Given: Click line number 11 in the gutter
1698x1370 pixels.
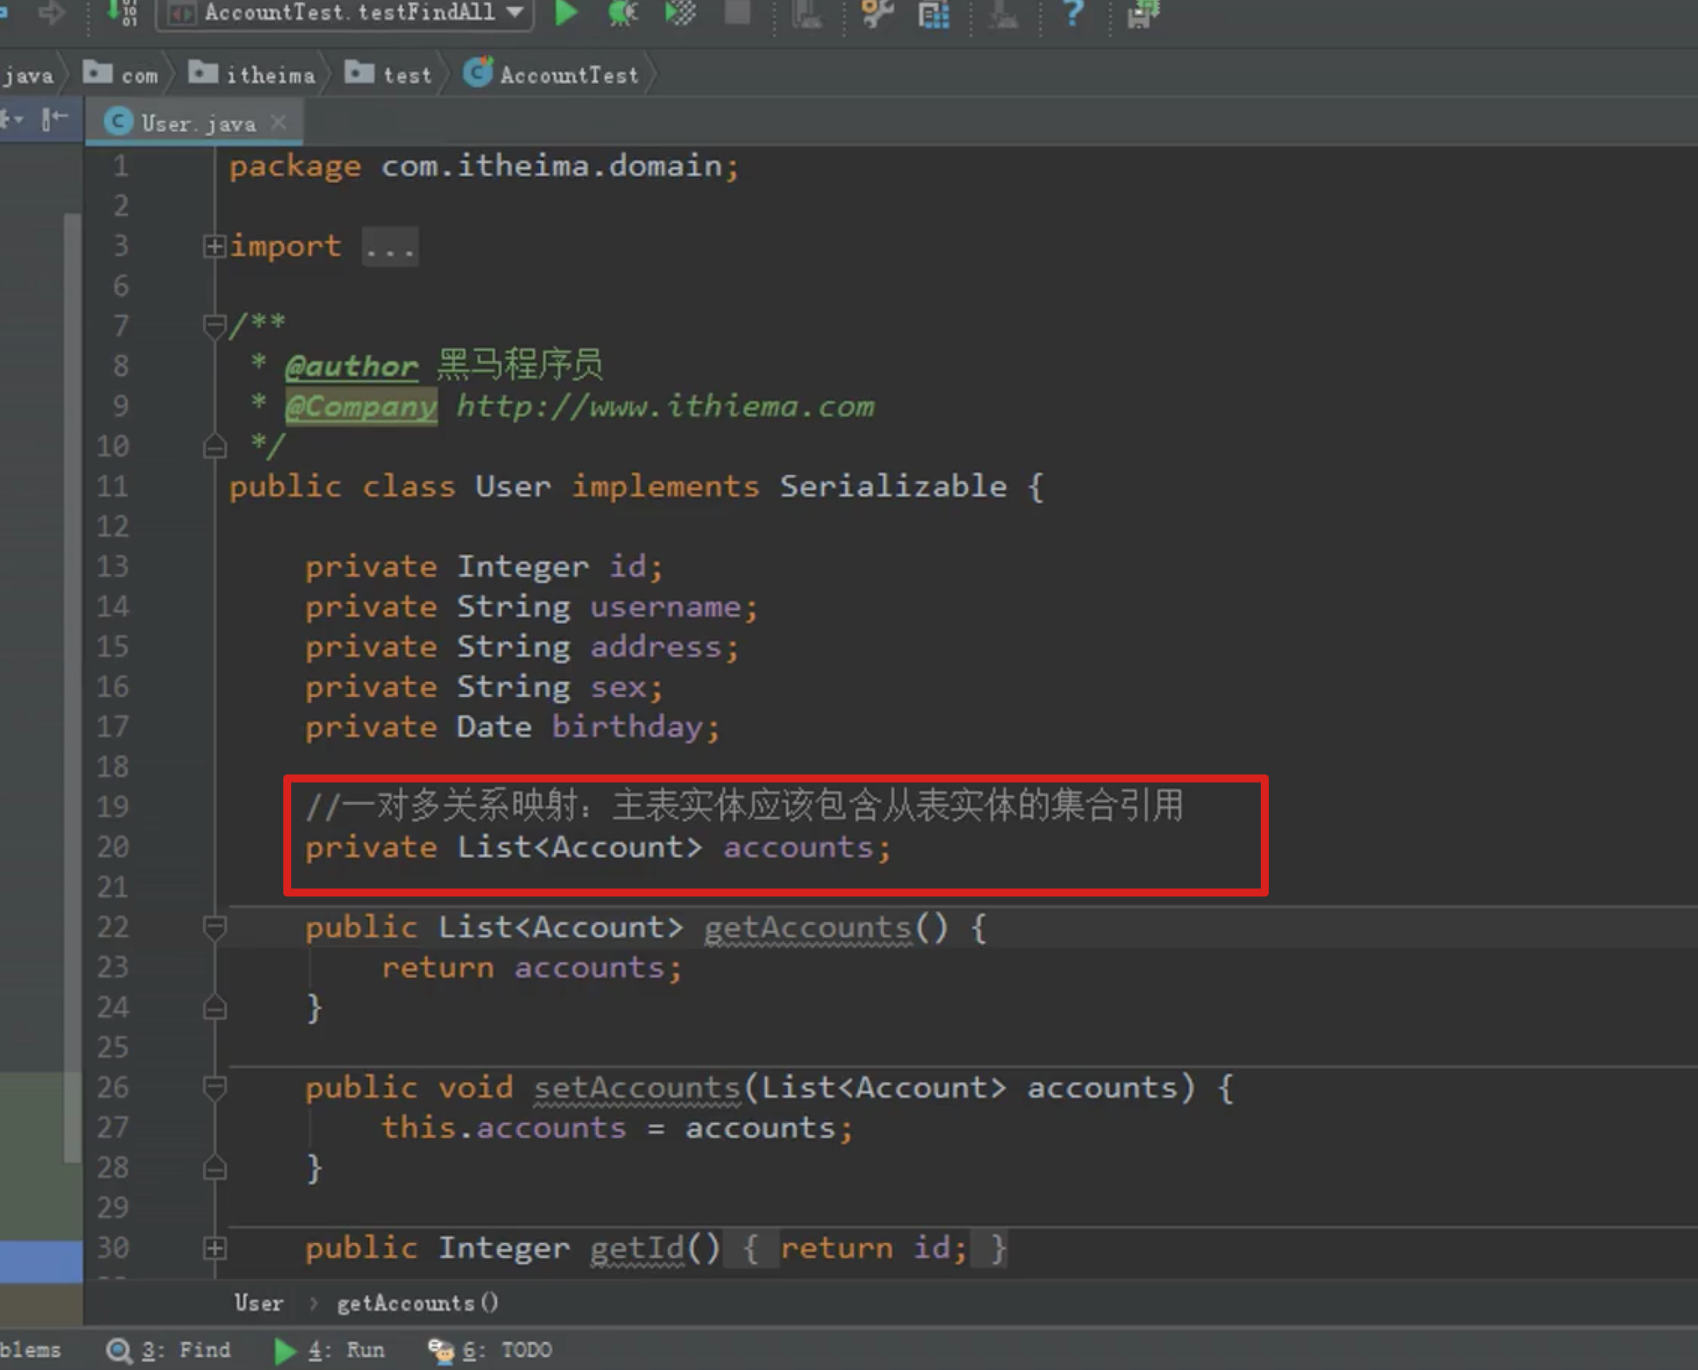Looking at the screenshot, I should 112,487.
